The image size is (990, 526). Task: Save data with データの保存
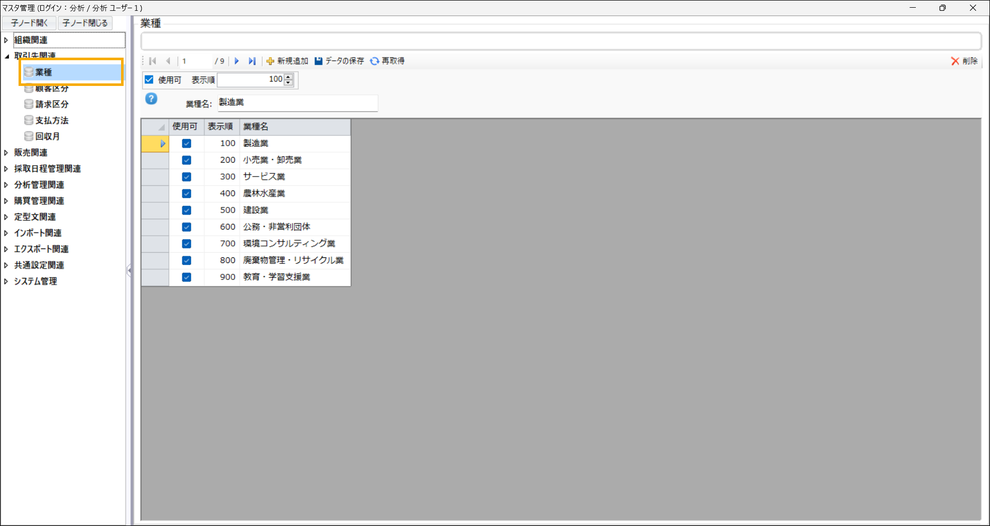pyautogui.click(x=339, y=61)
